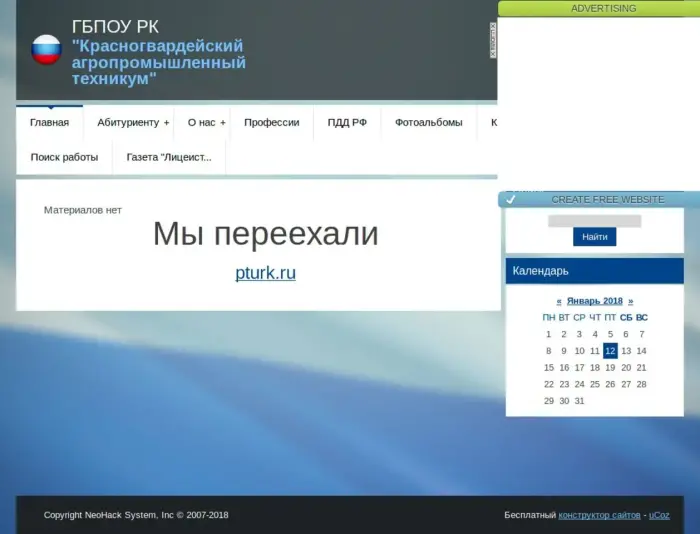Open the Газета "Лицеист..." menu item
Viewport: 700px width, 534px height.
tap(169, 157)
